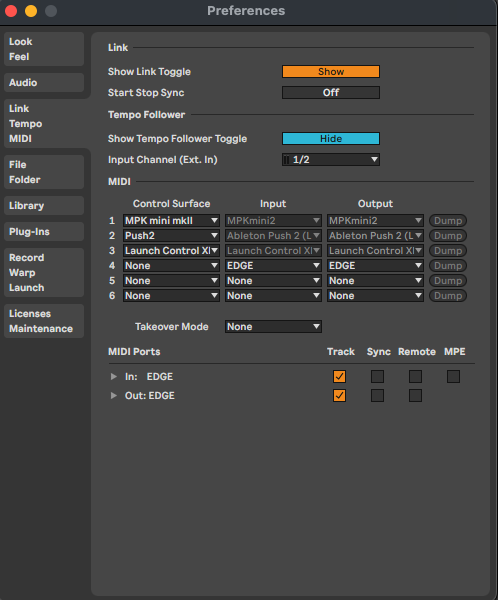Expand the In: EDGE MIDI port

(x=114, y=377)
